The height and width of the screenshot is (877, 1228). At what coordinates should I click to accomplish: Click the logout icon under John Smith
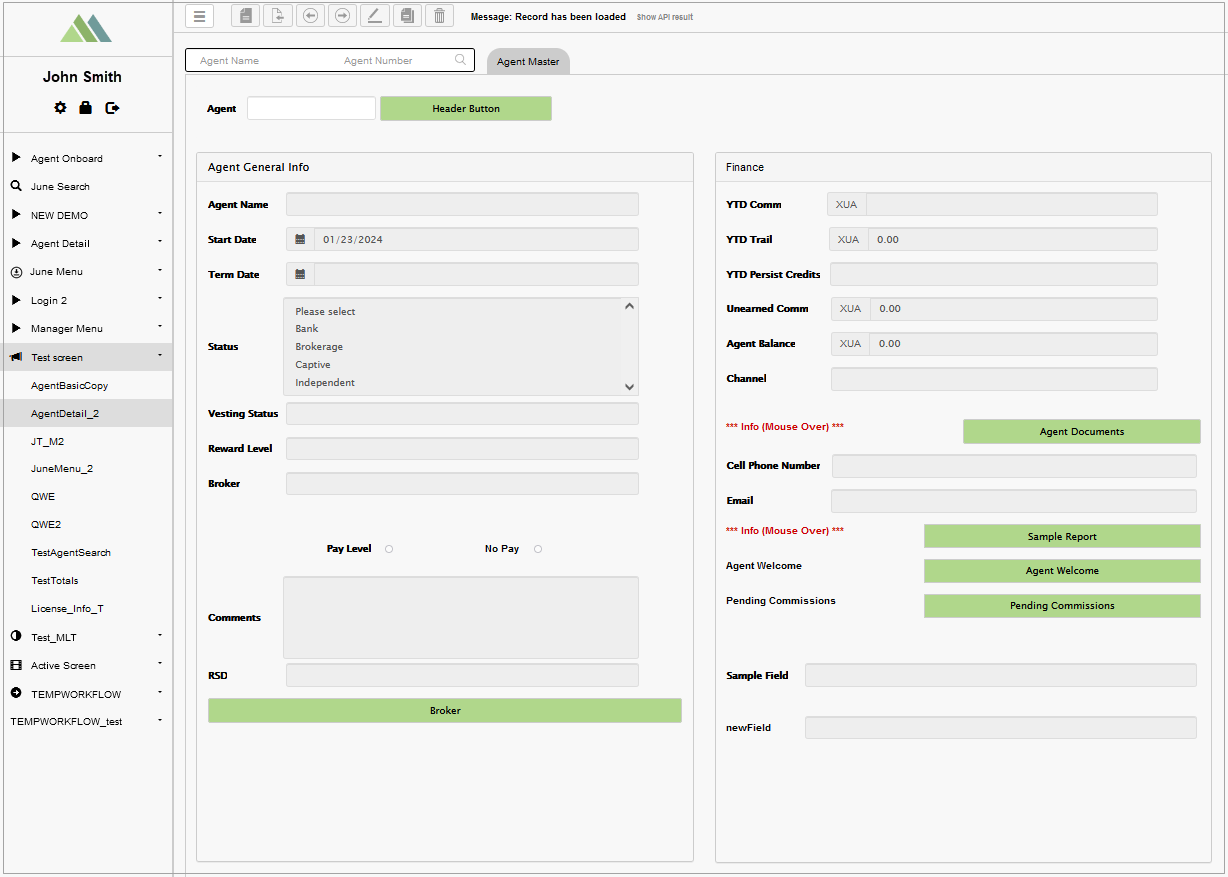point(112,107)
